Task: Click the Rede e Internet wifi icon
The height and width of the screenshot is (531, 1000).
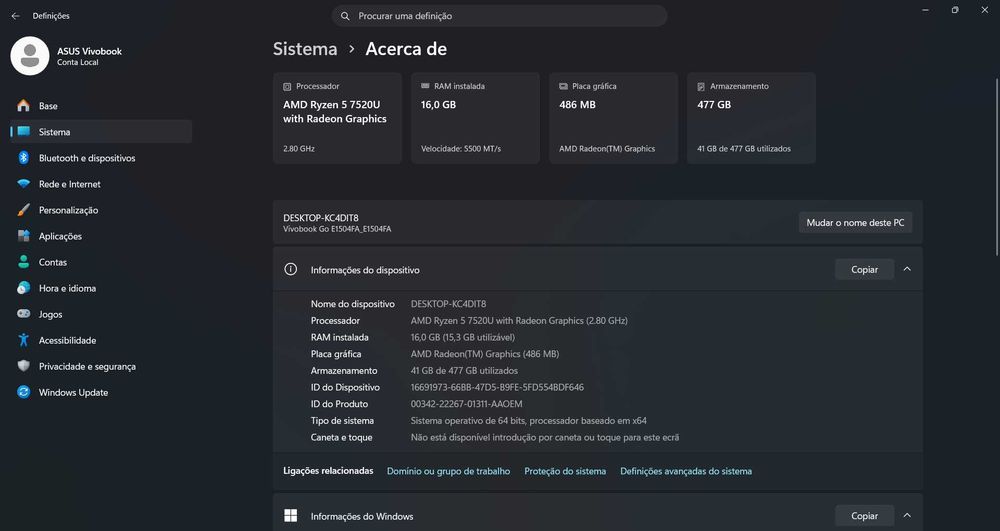Action: click(x=24, y=184)
